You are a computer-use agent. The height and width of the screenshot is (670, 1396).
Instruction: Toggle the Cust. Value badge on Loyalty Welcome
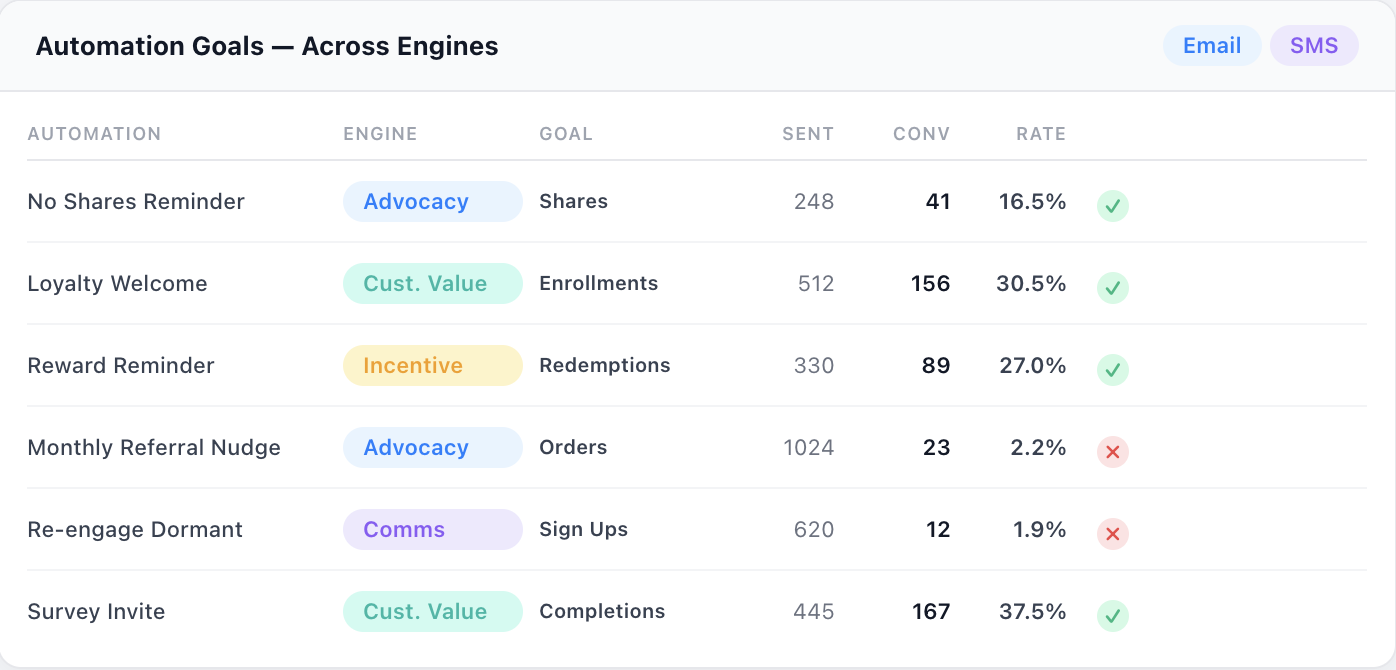pyautogui.click(x=432, y=283)
